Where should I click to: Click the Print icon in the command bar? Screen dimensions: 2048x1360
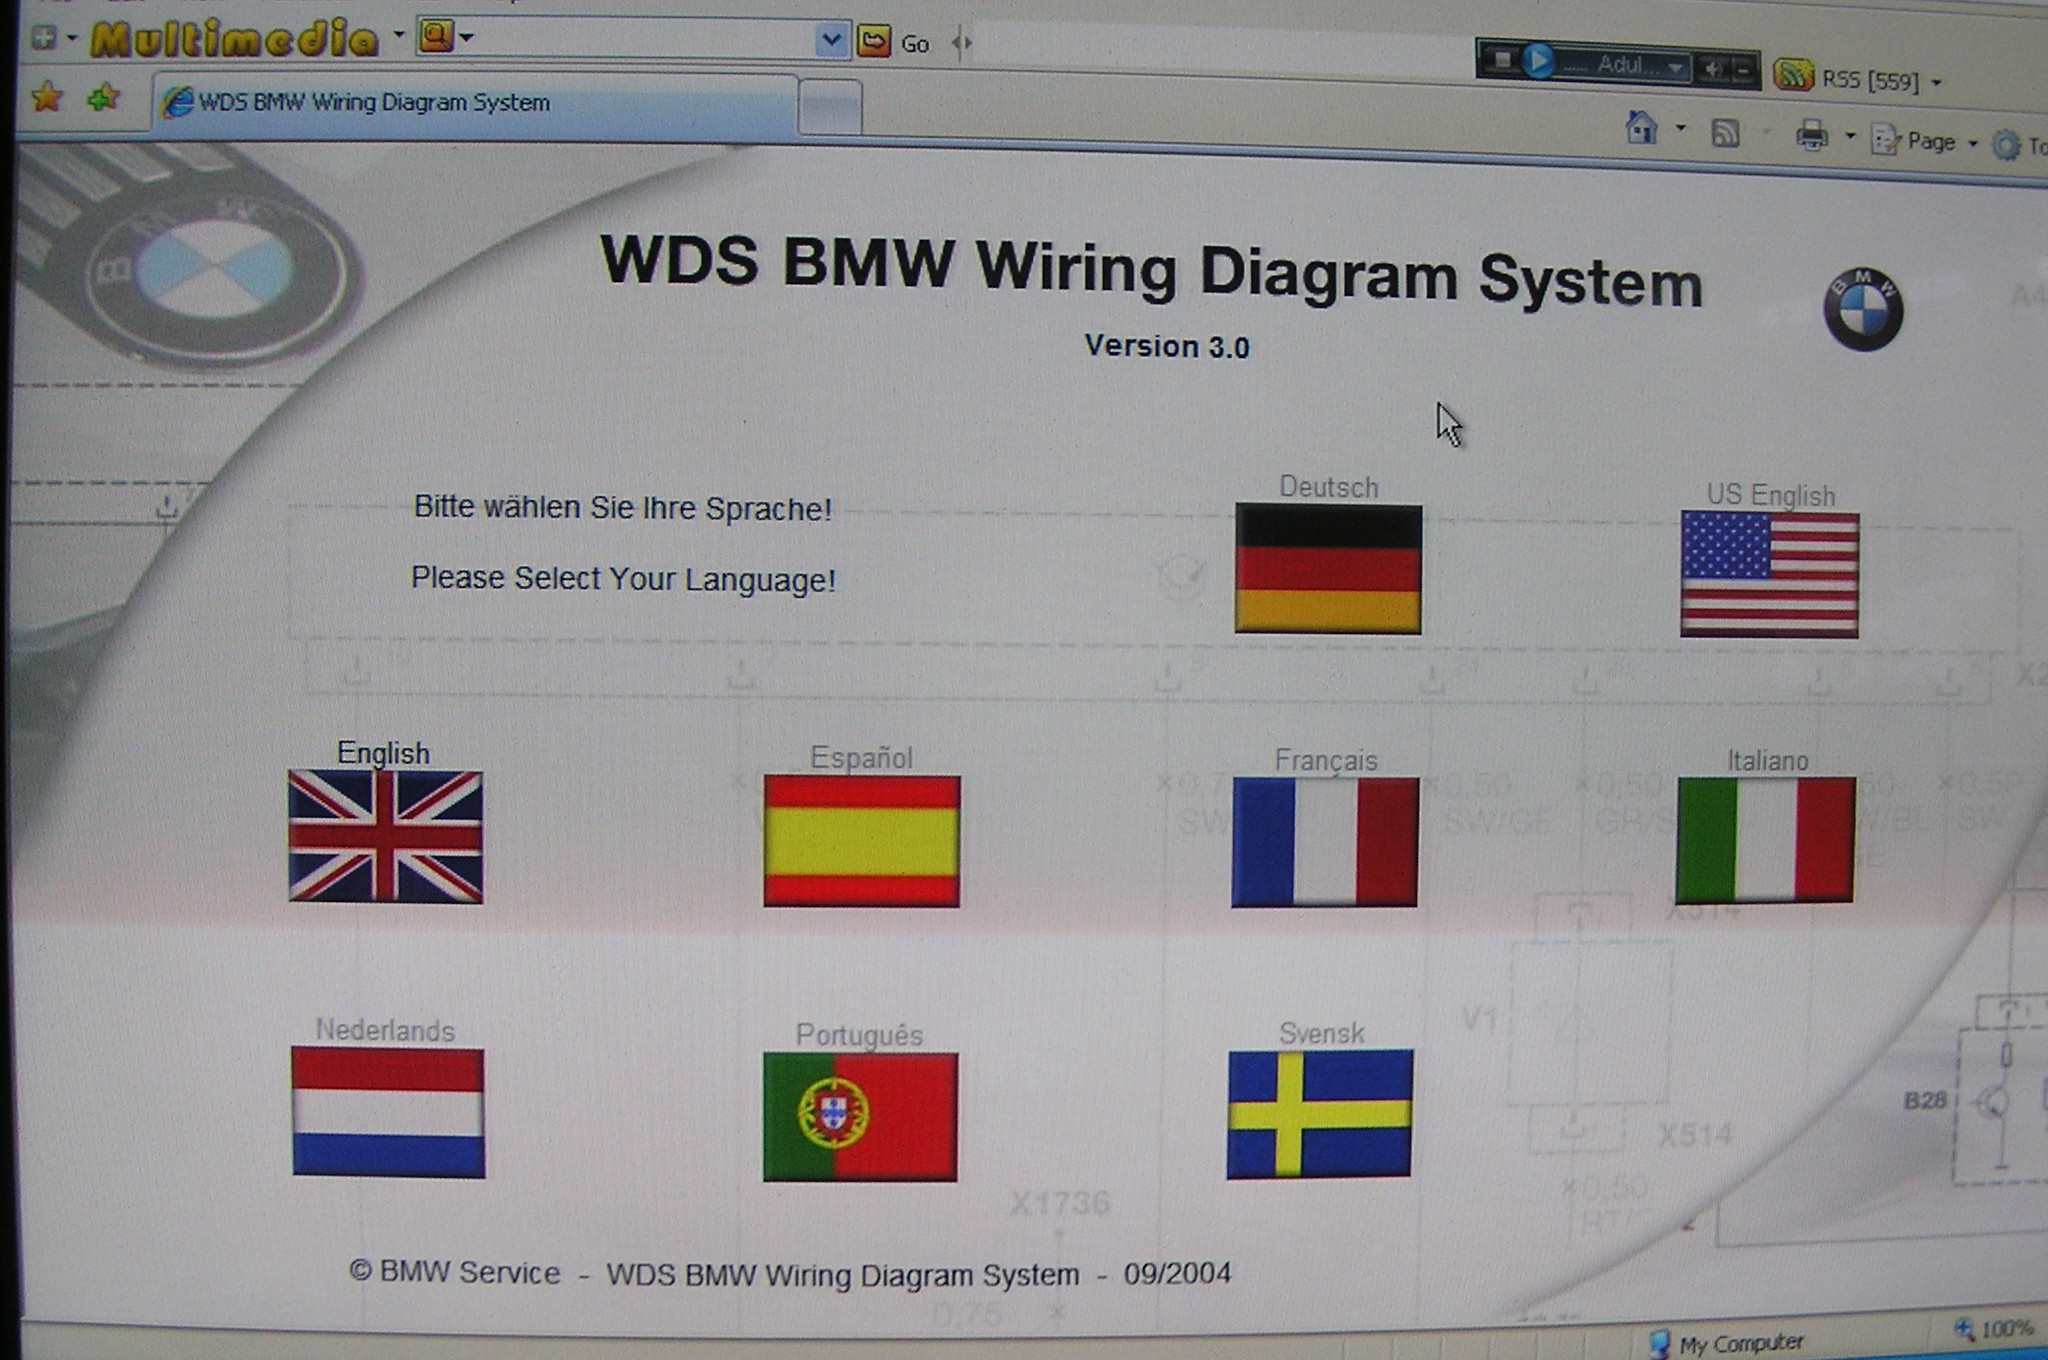pos(1812,135)
